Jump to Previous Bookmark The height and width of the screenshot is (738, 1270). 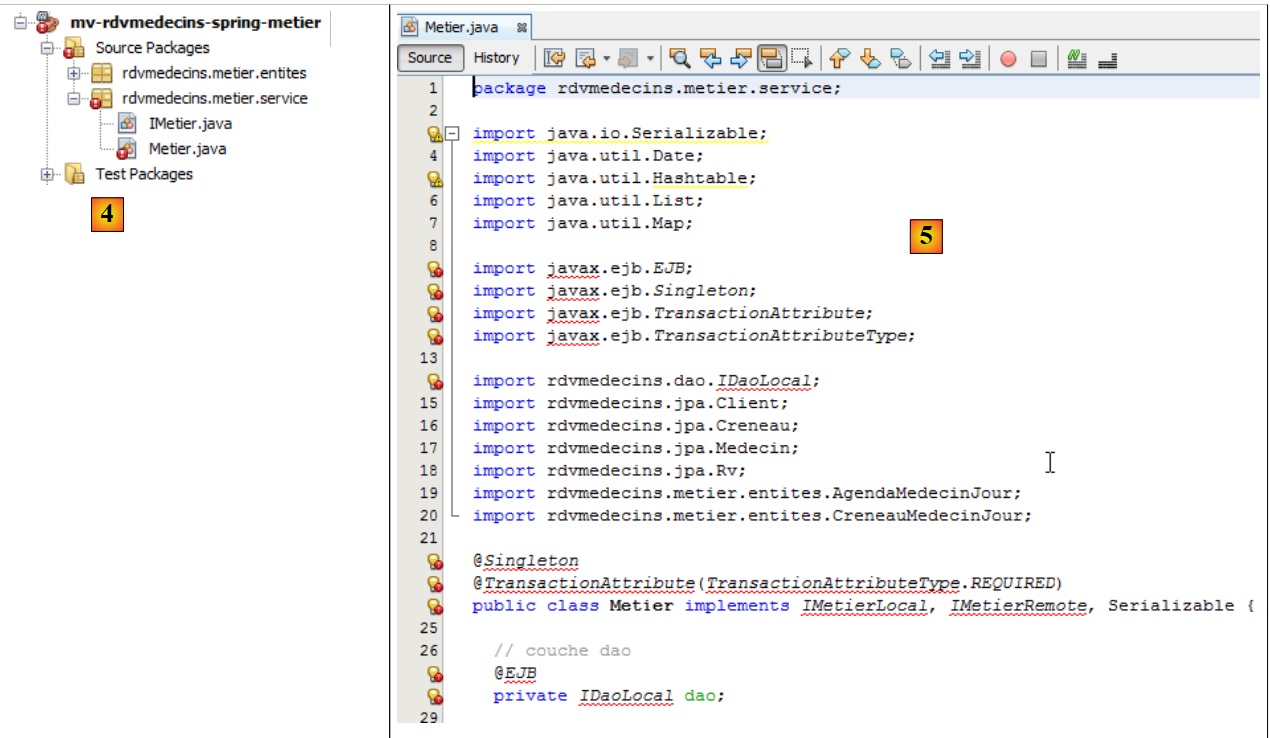pyautogui.click(x=839, y=58)
